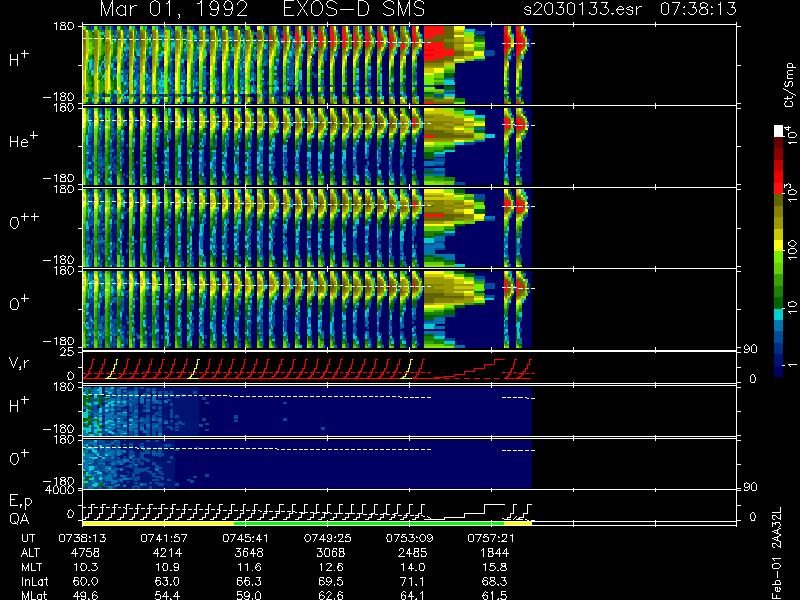
Task: Click the "UT" row header
Action: pos(29,538)
